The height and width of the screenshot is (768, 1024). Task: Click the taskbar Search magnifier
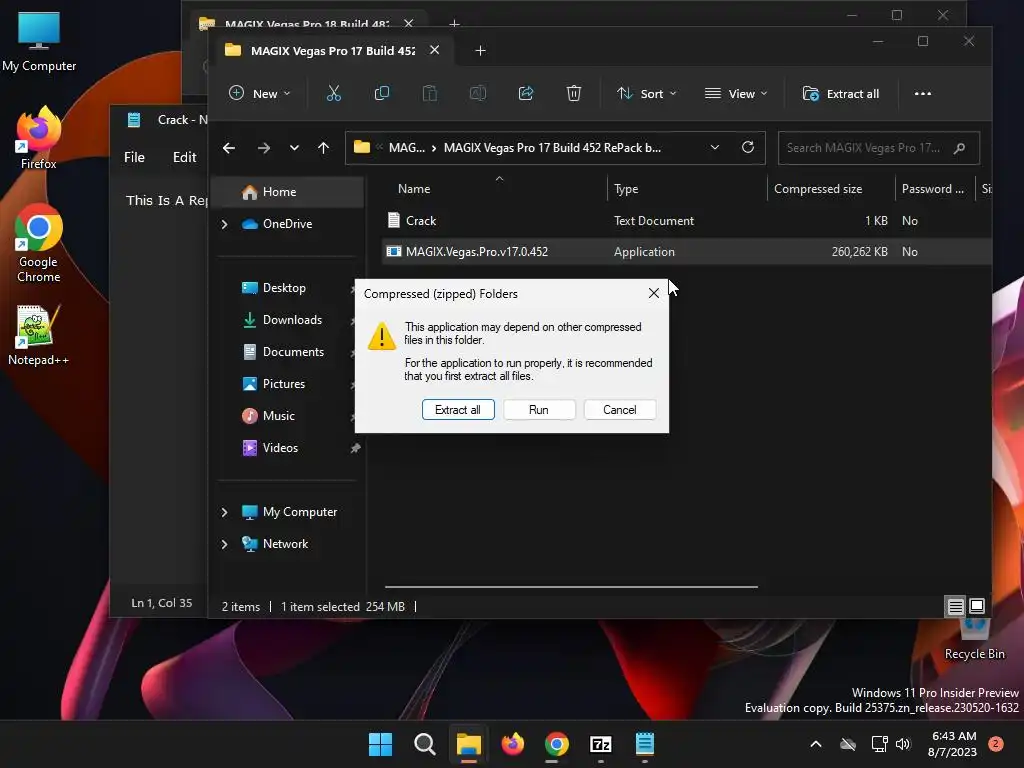point(424,744)
